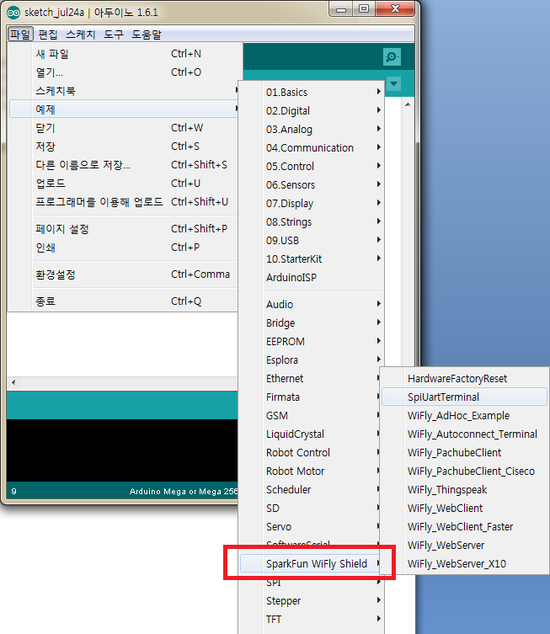Open the Serial Monitor magnifier icon
This screenshot has width=550, height=634.
[391, 57]
